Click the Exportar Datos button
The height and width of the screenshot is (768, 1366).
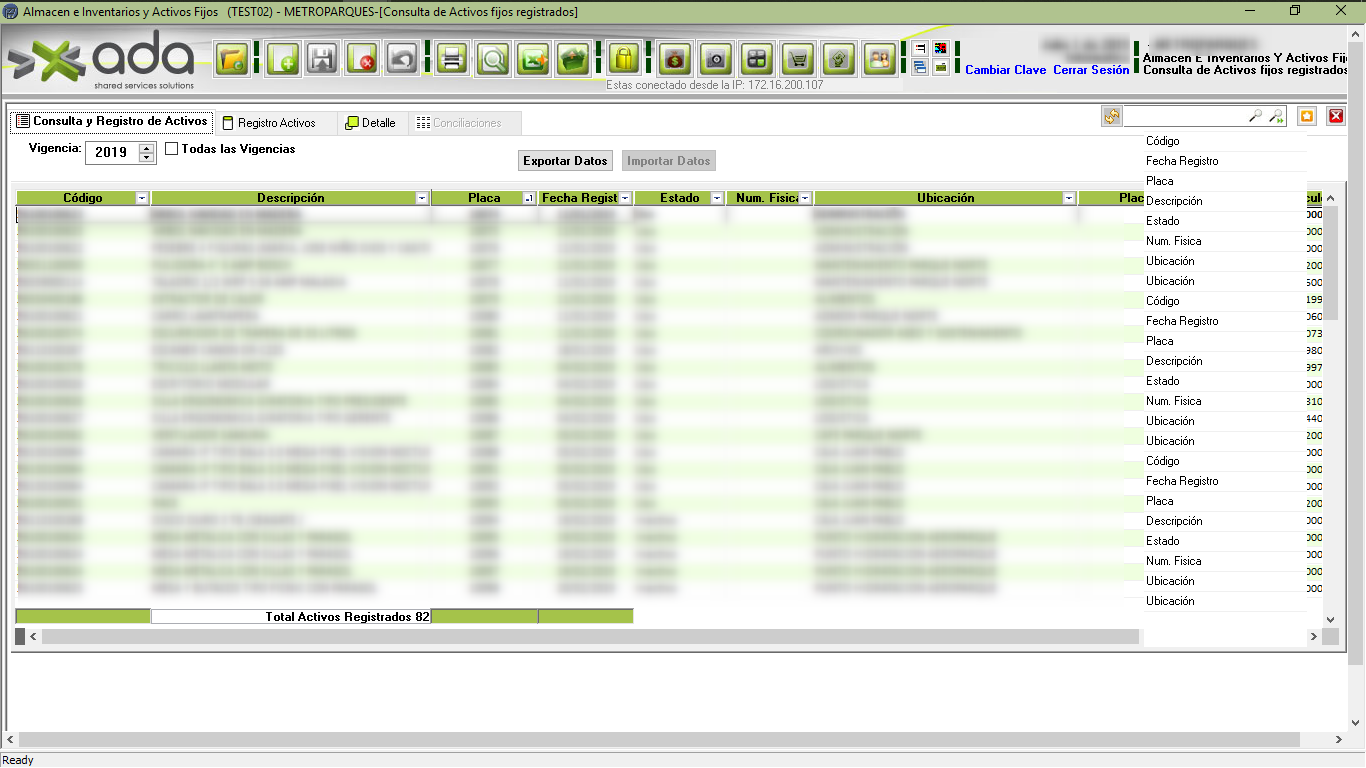point(565,161)
